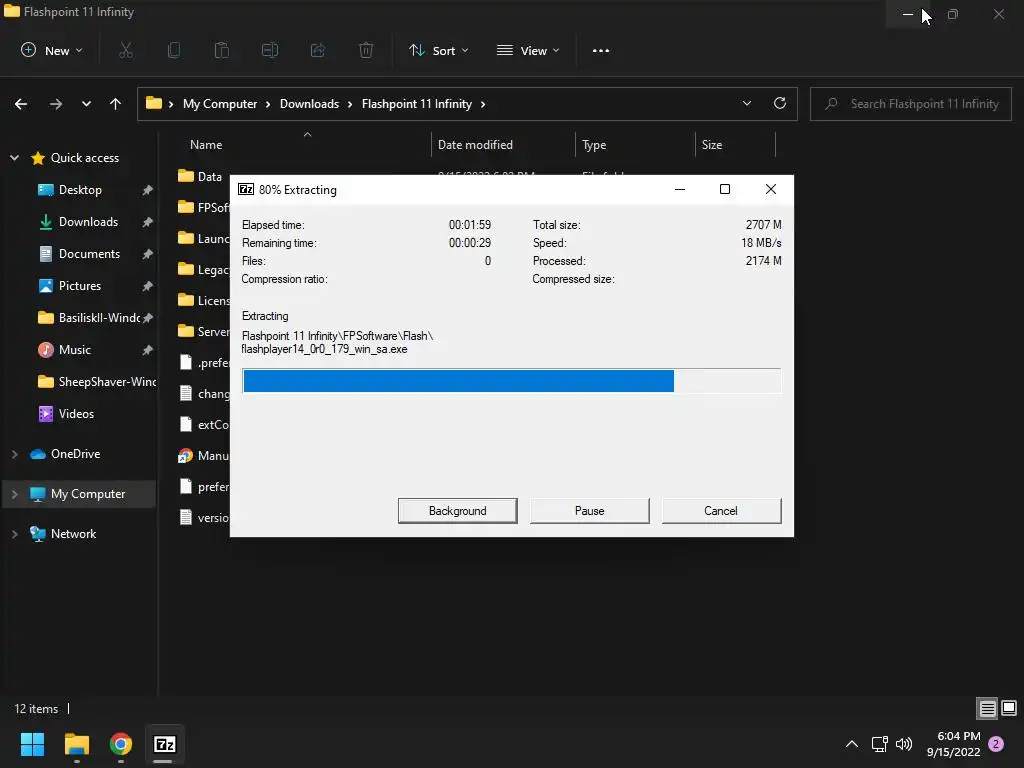Screen dimensions: 1024x768
Task: Expand the My Computer tree node
Action: click(14, 494)
